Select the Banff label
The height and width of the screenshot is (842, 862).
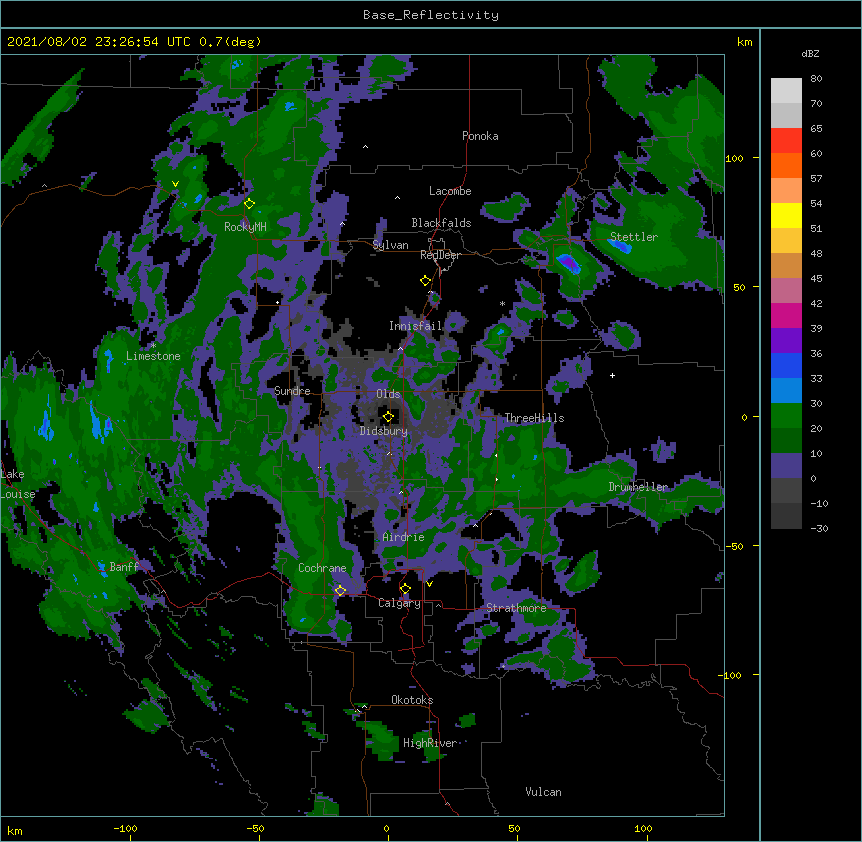click(124, 567)
